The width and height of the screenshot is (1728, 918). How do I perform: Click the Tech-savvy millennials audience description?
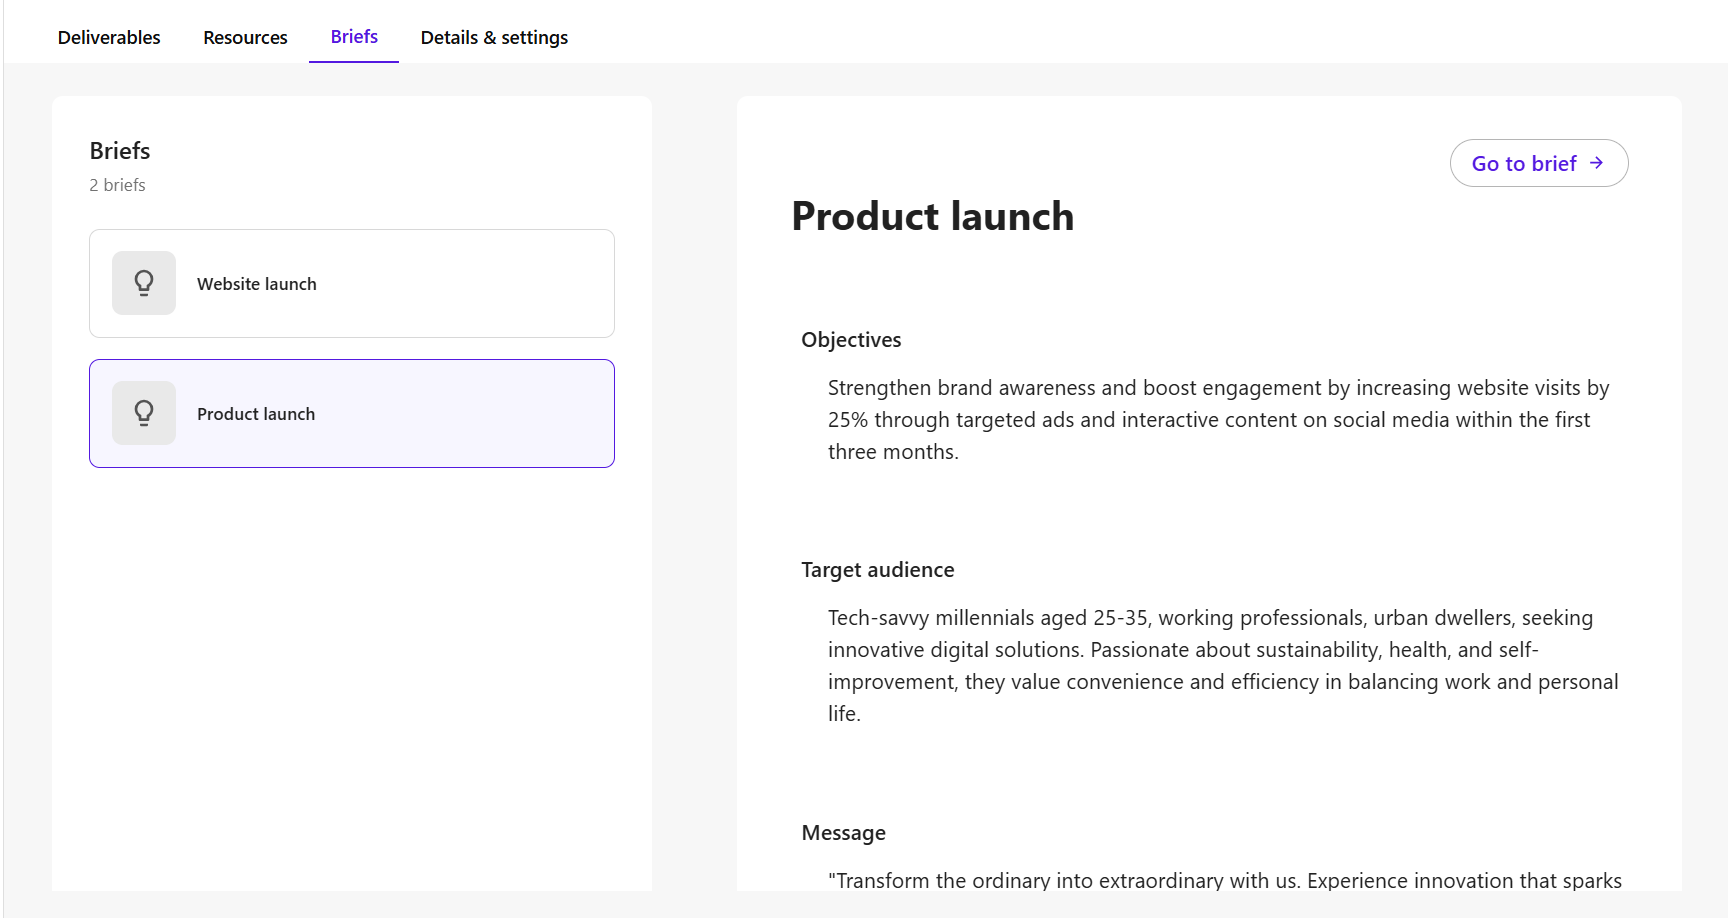click(1223, 666)
